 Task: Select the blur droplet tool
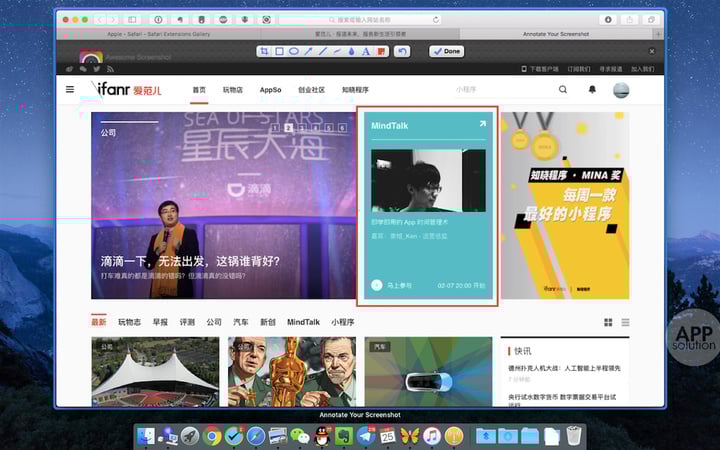[351, 51]
